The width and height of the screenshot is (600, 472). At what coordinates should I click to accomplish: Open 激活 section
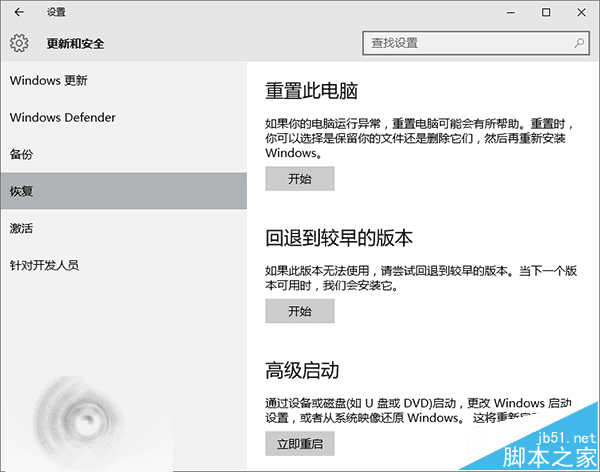pos(124,228)
